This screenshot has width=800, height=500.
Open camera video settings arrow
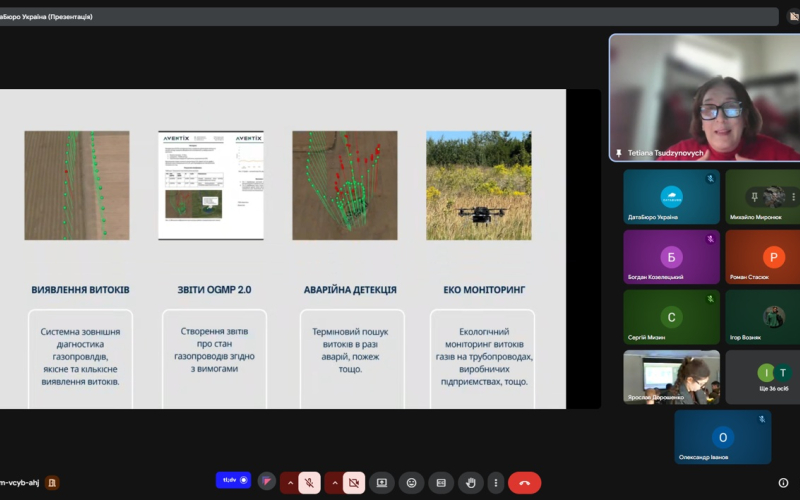[334, 483]
